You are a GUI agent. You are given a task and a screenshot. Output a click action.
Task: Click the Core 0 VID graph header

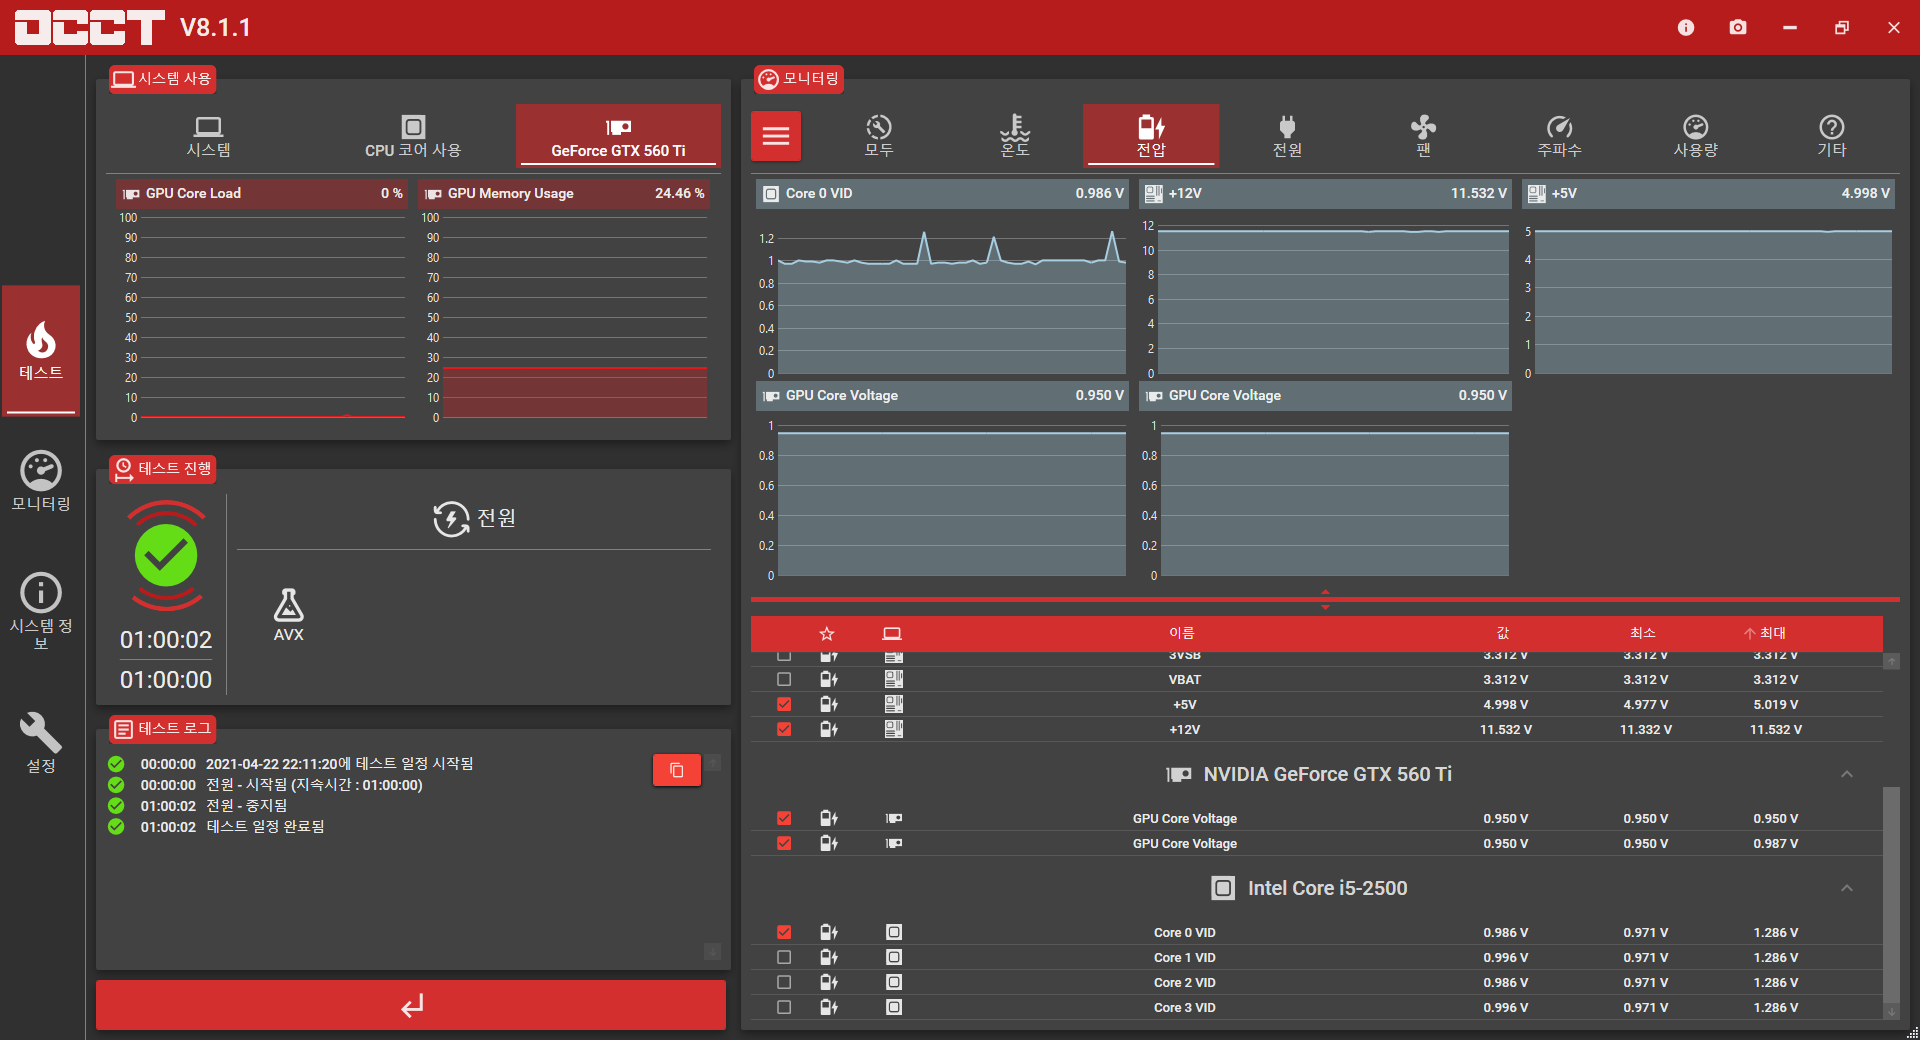click(x=943, y=193)
